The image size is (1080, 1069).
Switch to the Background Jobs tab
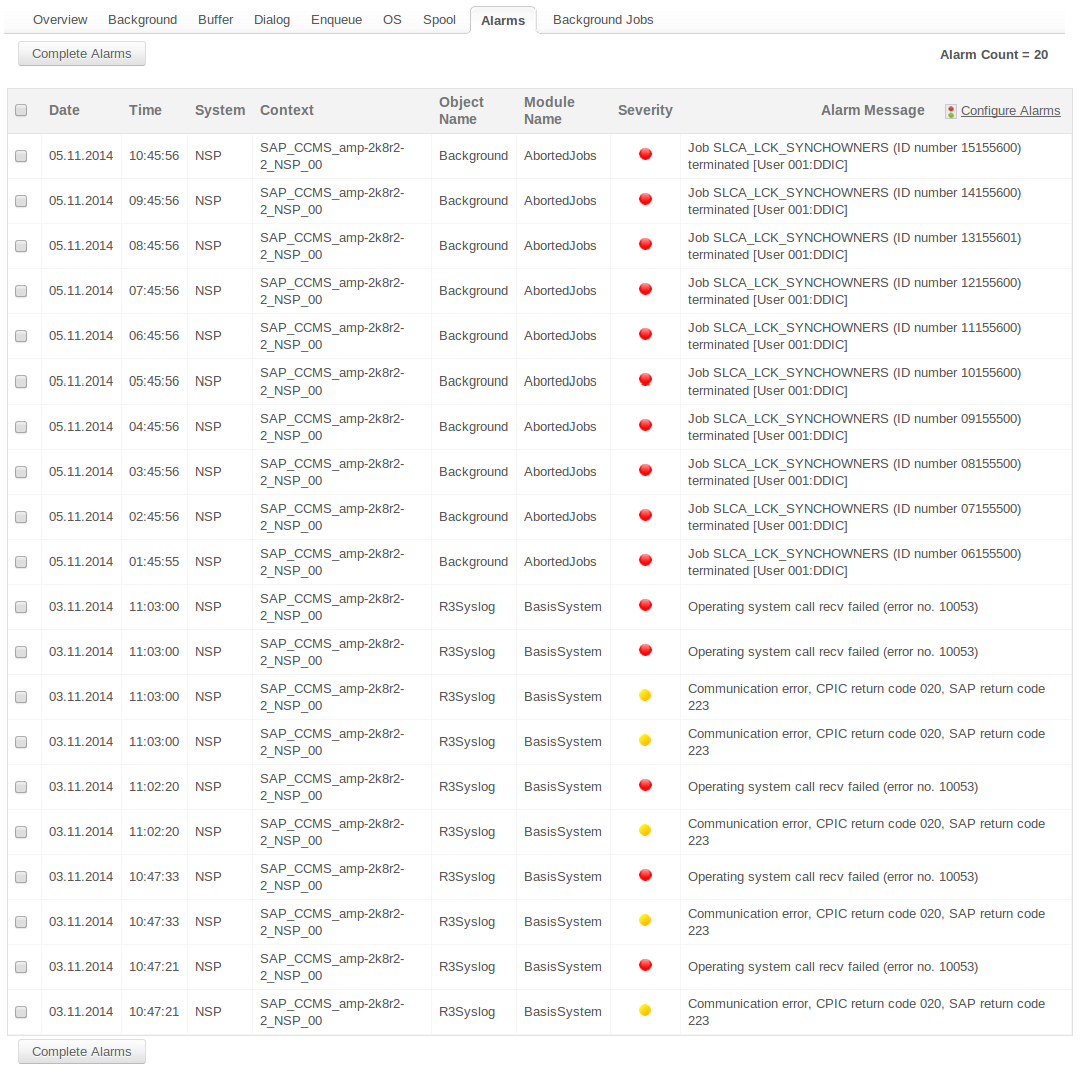603,20
